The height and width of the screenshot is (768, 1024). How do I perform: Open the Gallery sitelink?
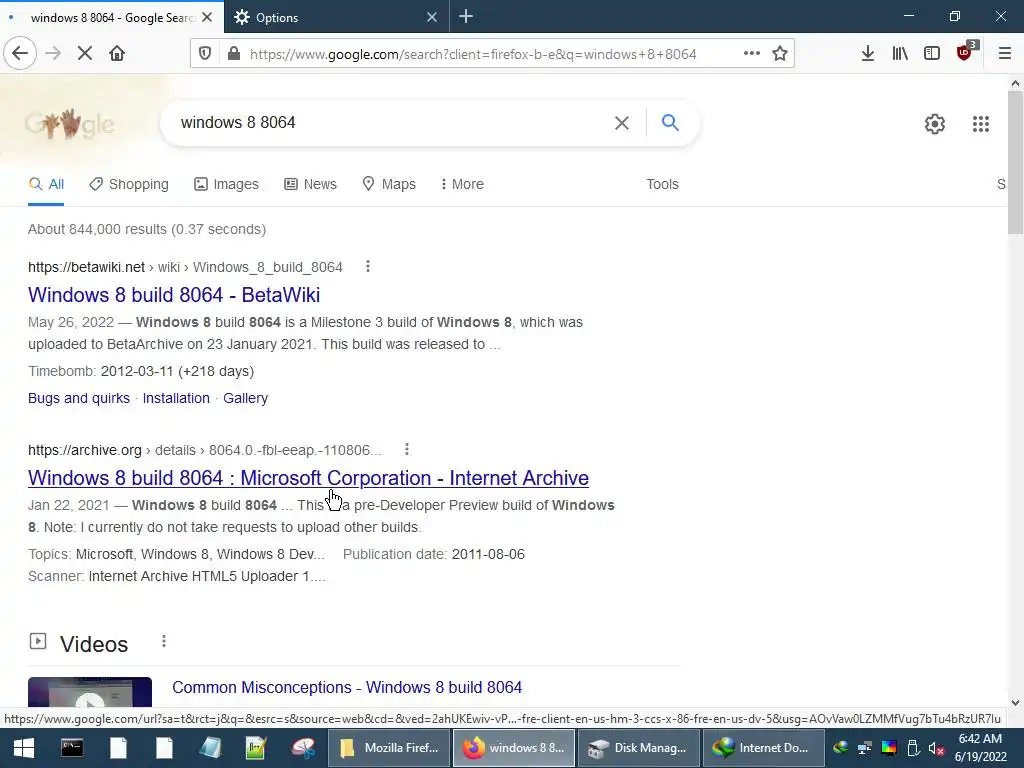click(x=246, y=398)
